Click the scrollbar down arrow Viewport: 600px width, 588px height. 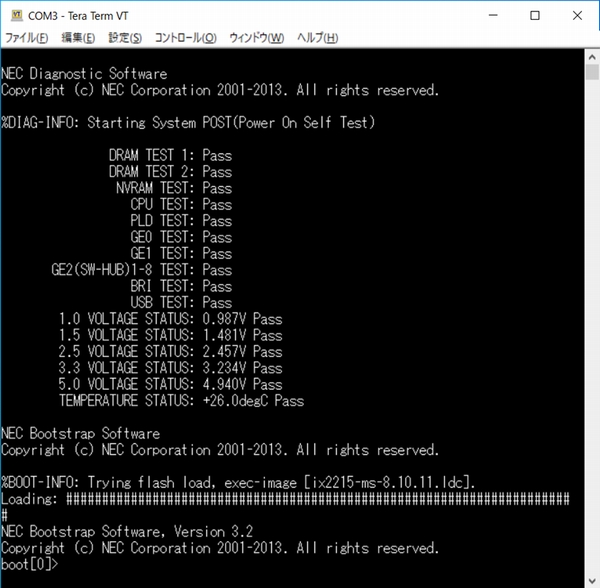(x=592, y=581)
